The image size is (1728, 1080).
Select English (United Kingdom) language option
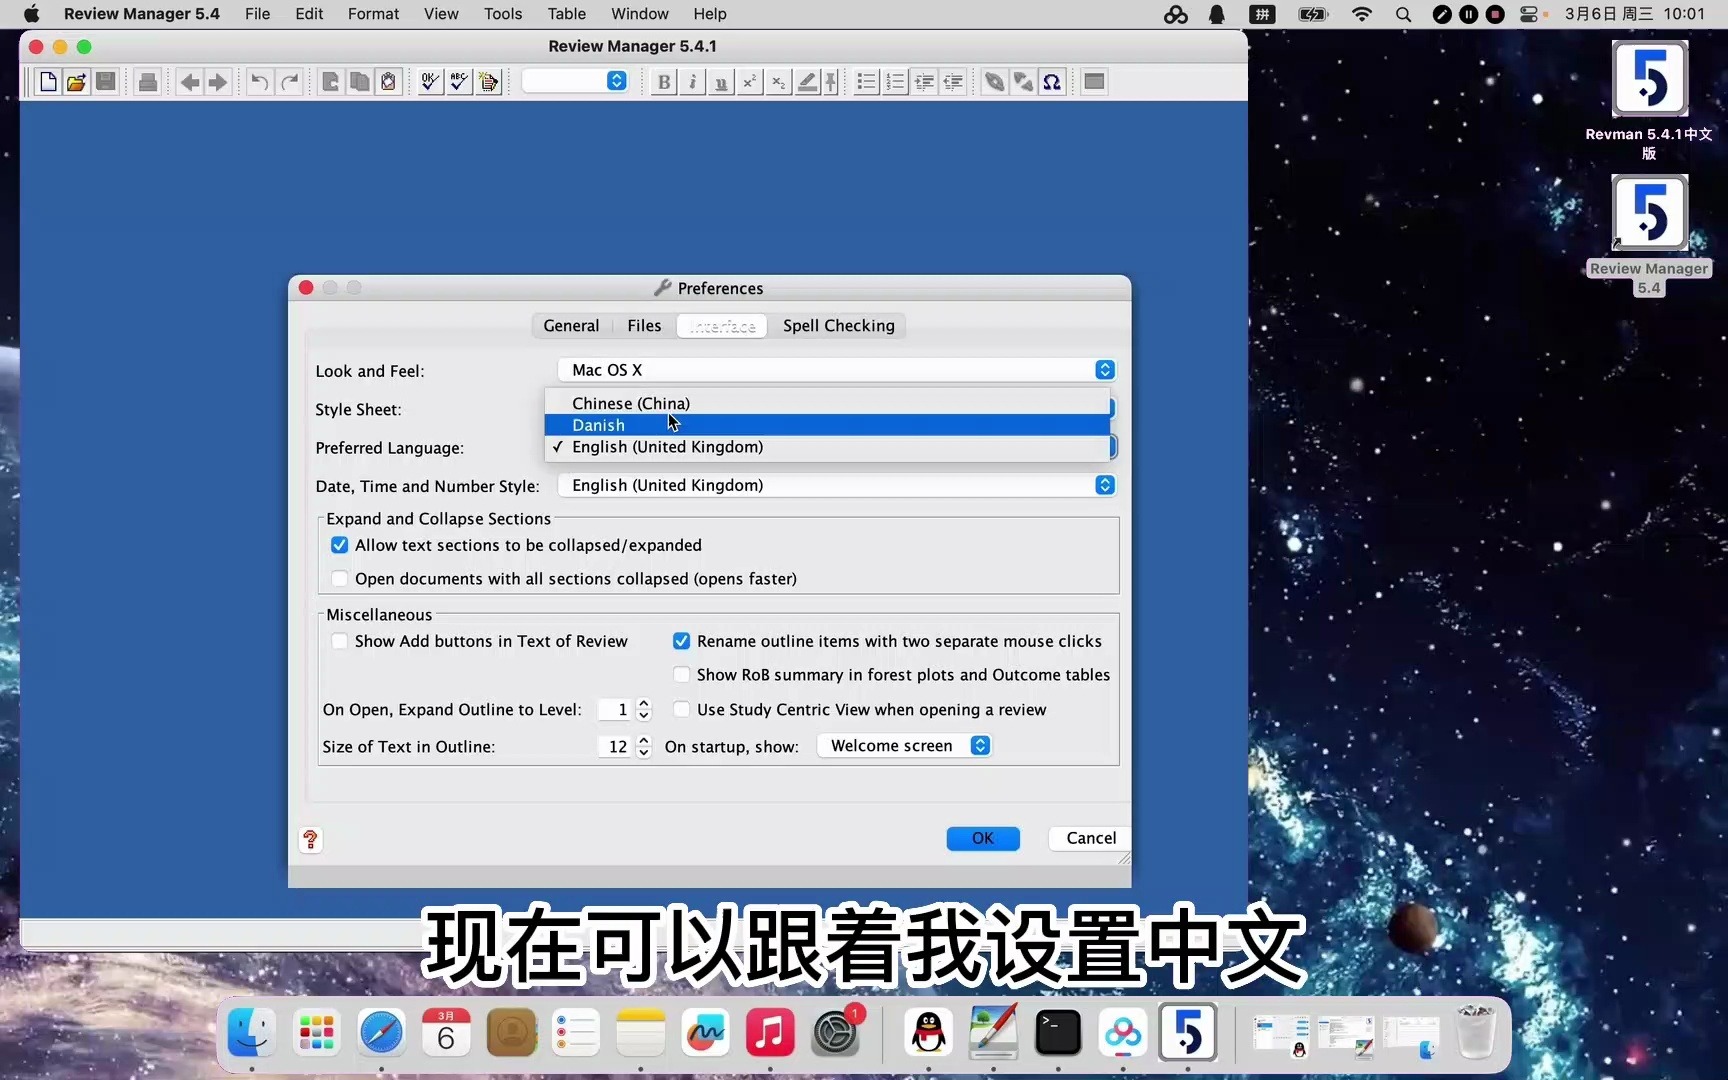827,447
